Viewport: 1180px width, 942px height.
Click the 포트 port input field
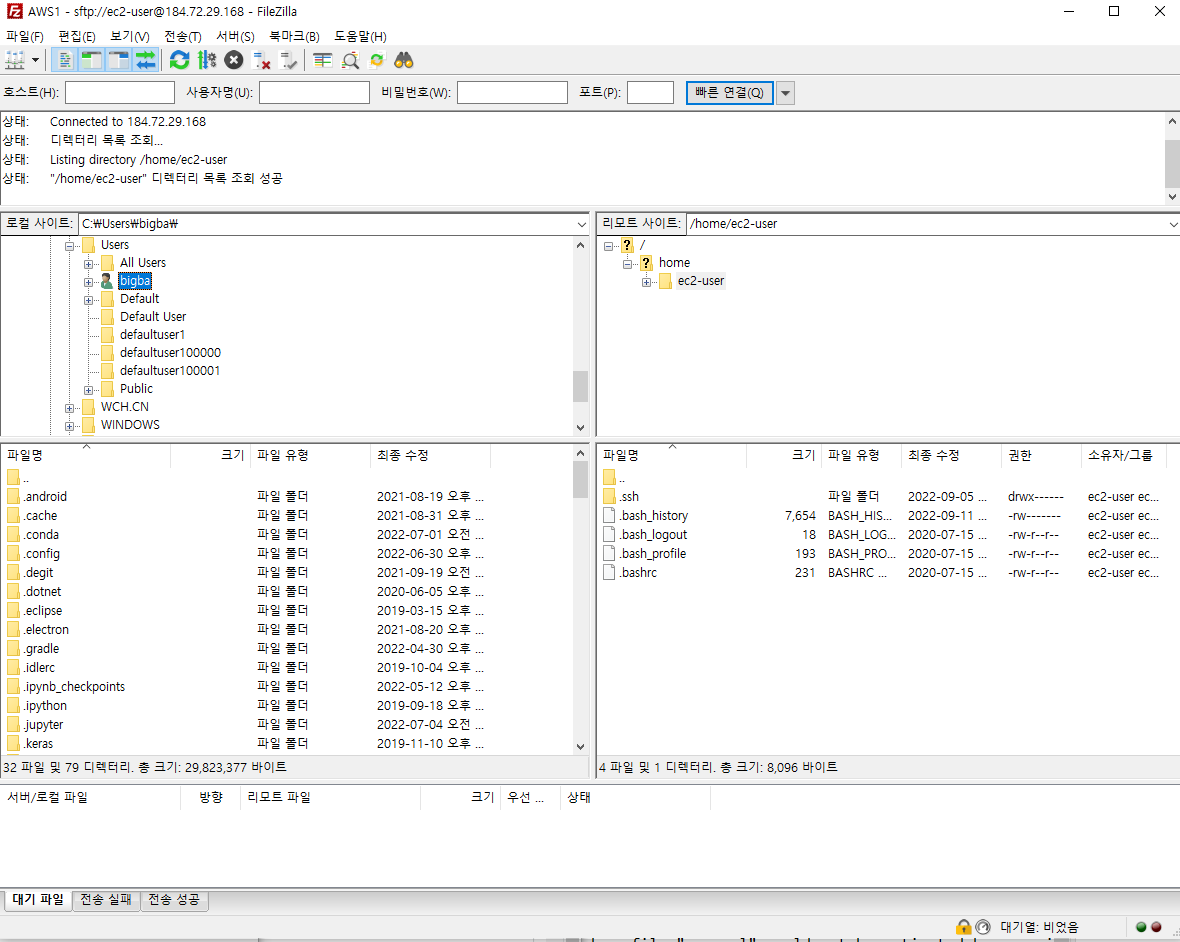(x=650, y=93)
